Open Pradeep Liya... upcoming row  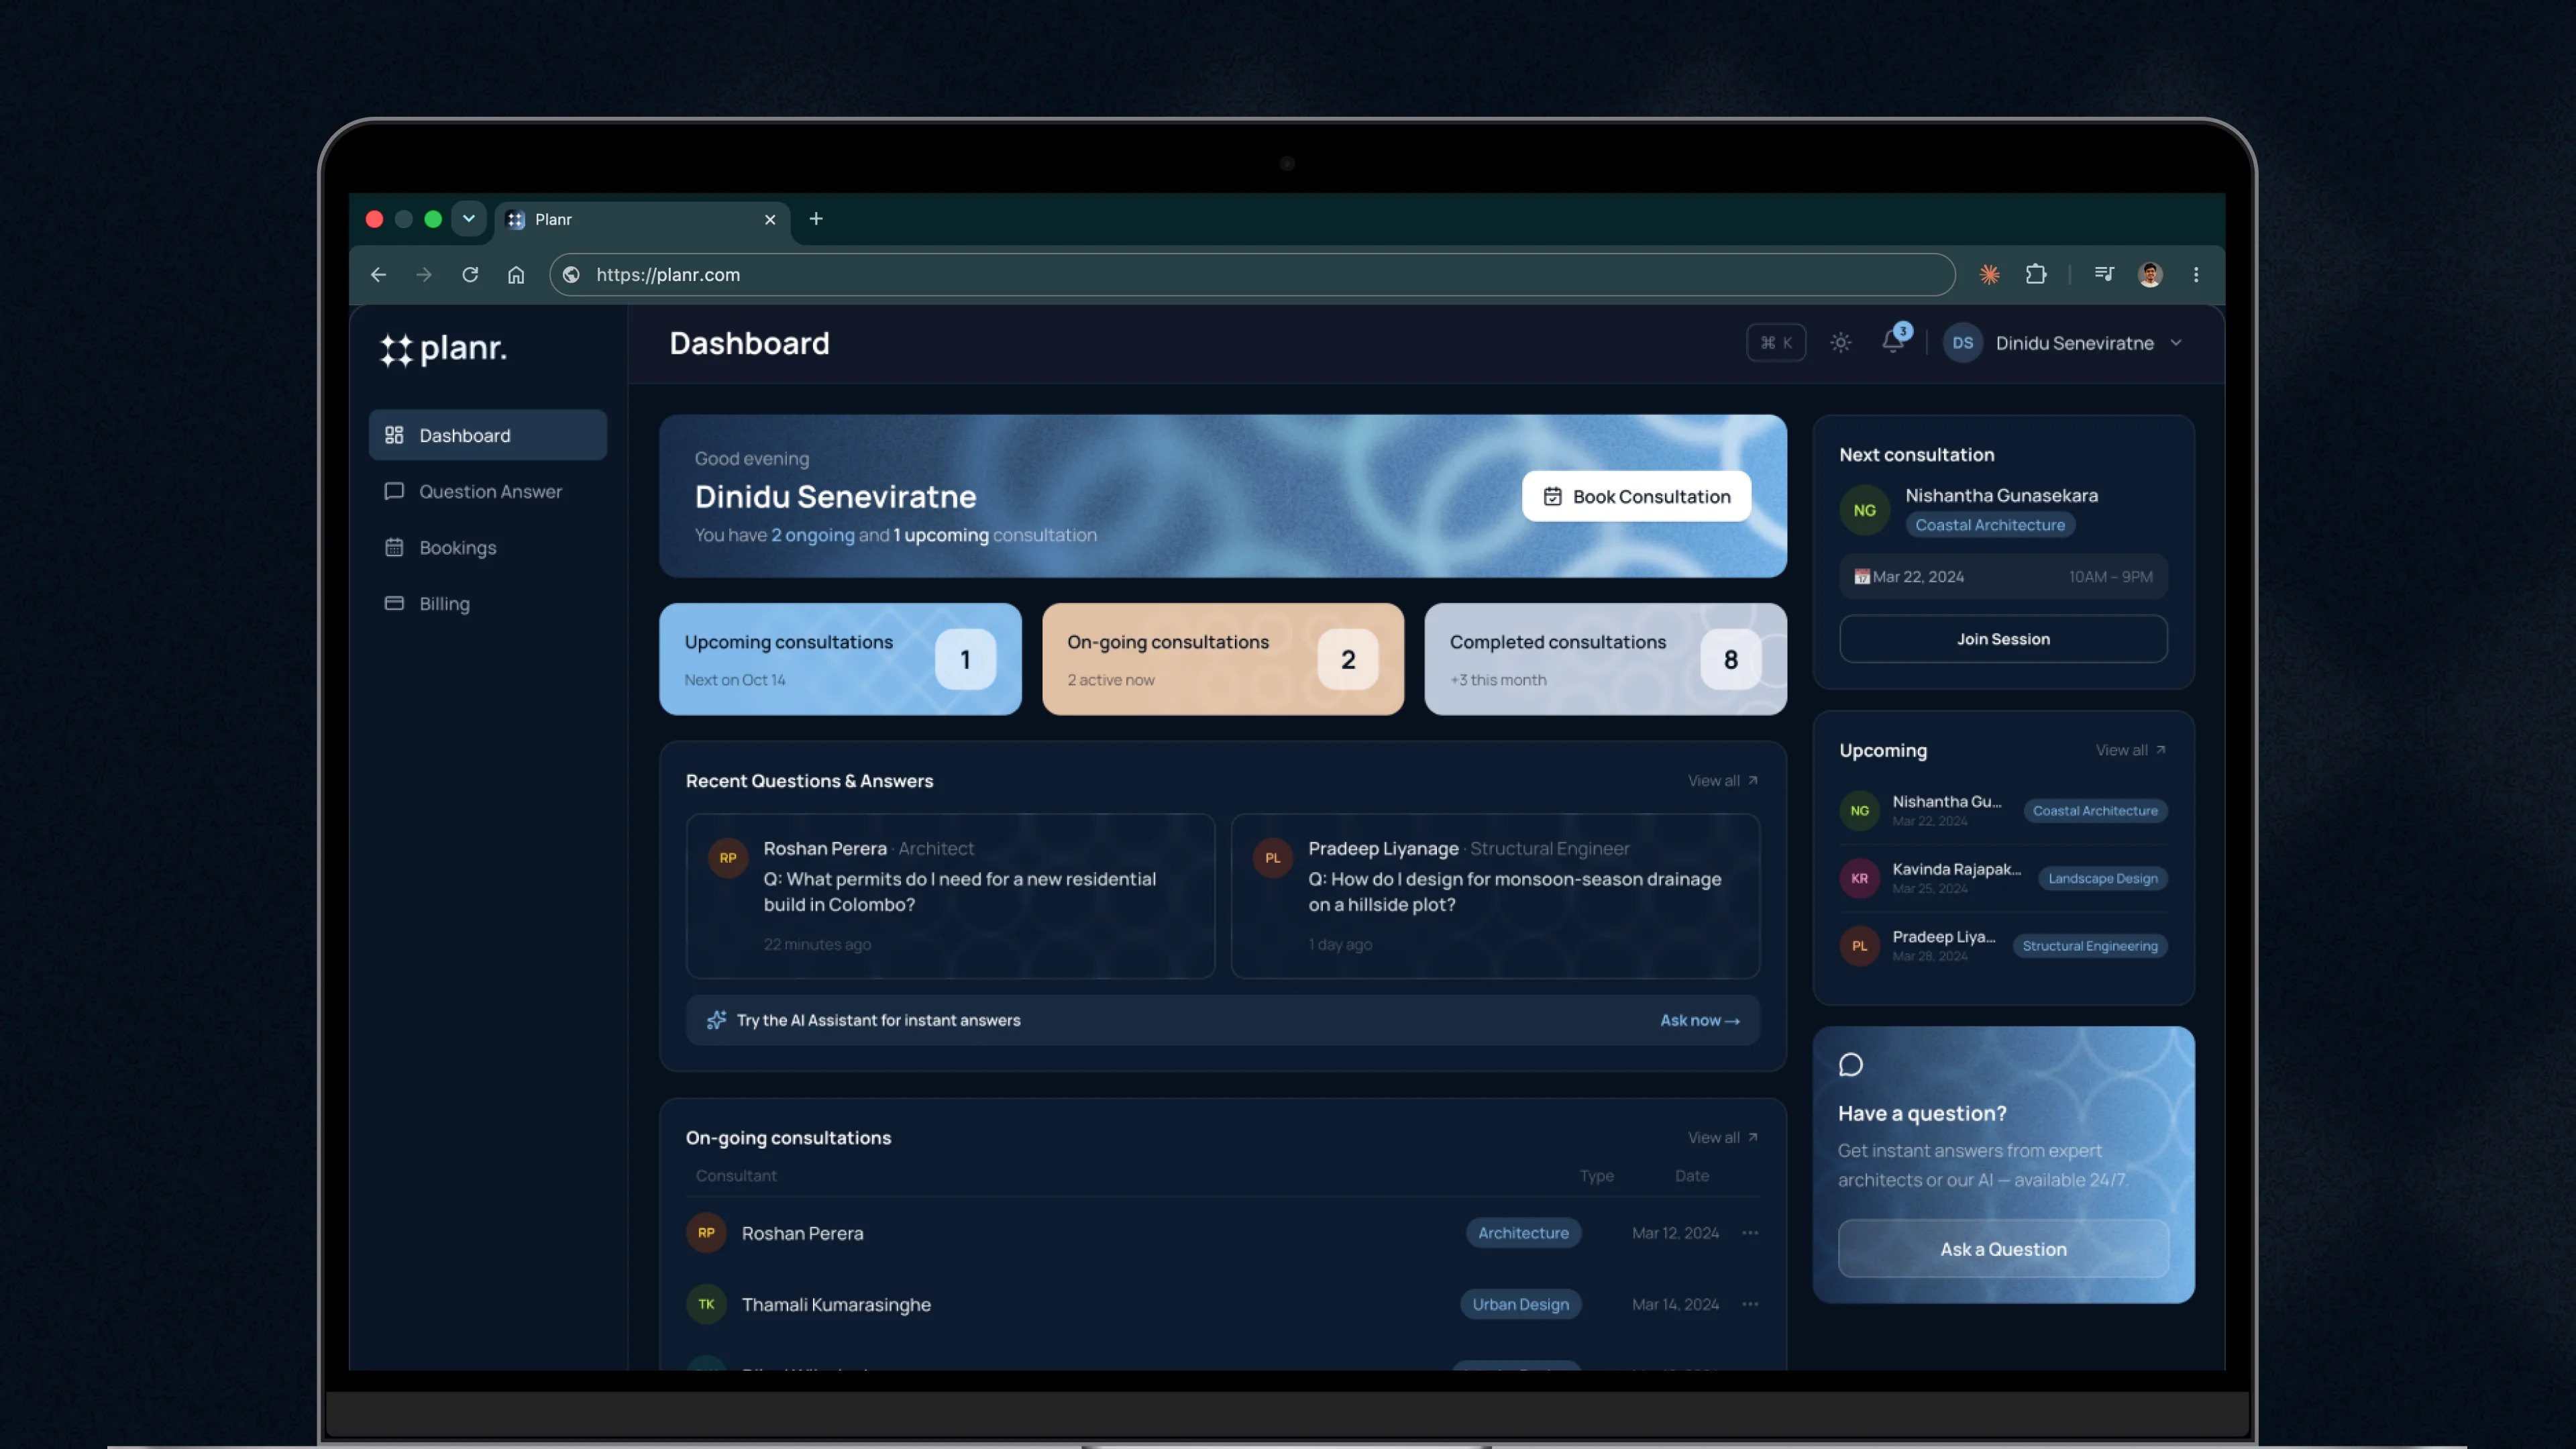coord(2003,945)
